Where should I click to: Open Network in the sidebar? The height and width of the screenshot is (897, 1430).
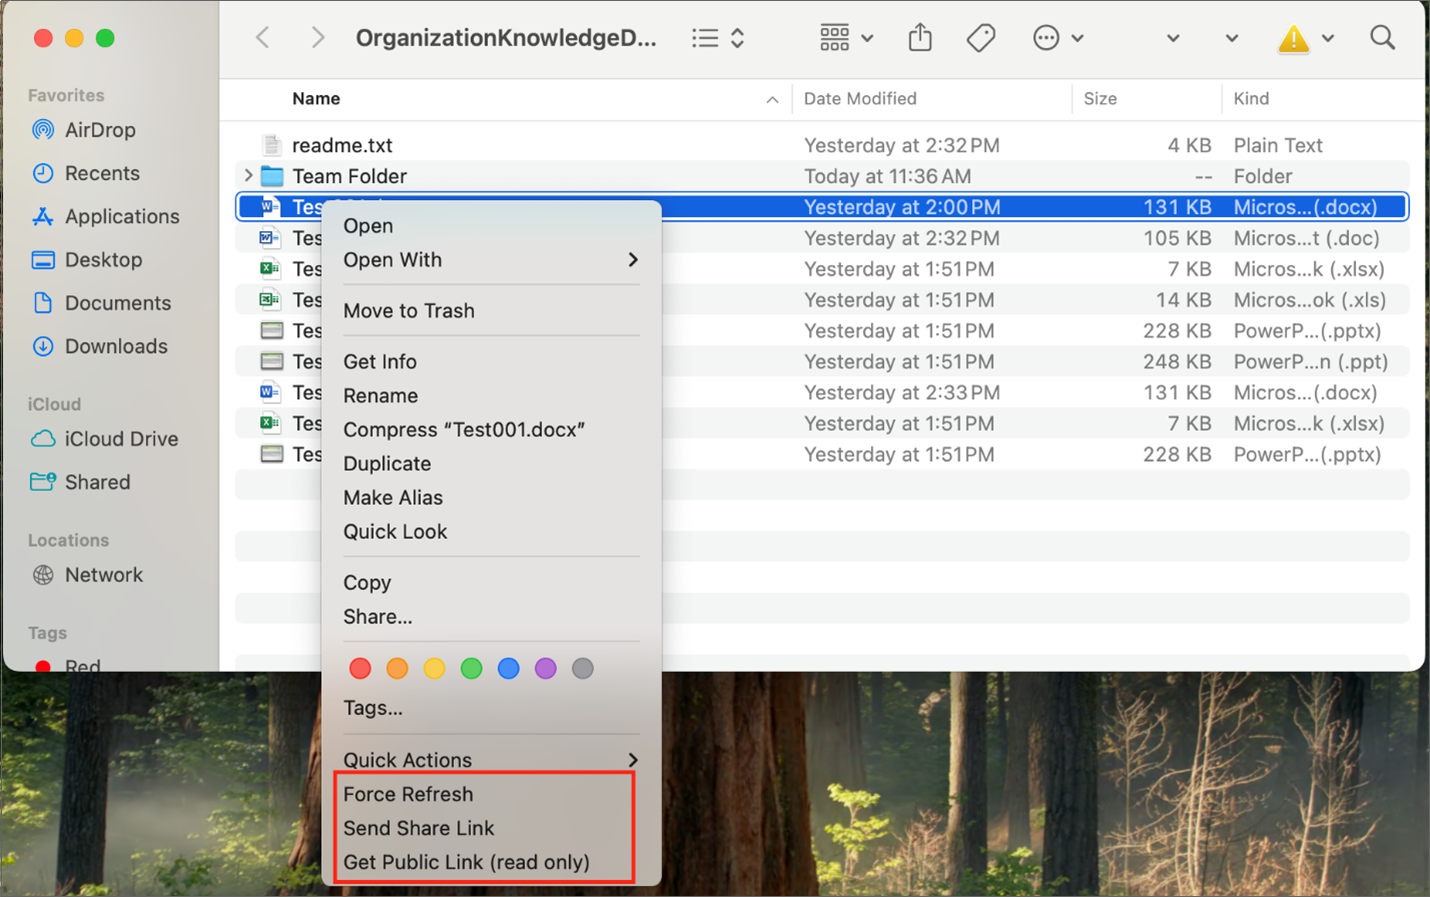tap(102, 575)
